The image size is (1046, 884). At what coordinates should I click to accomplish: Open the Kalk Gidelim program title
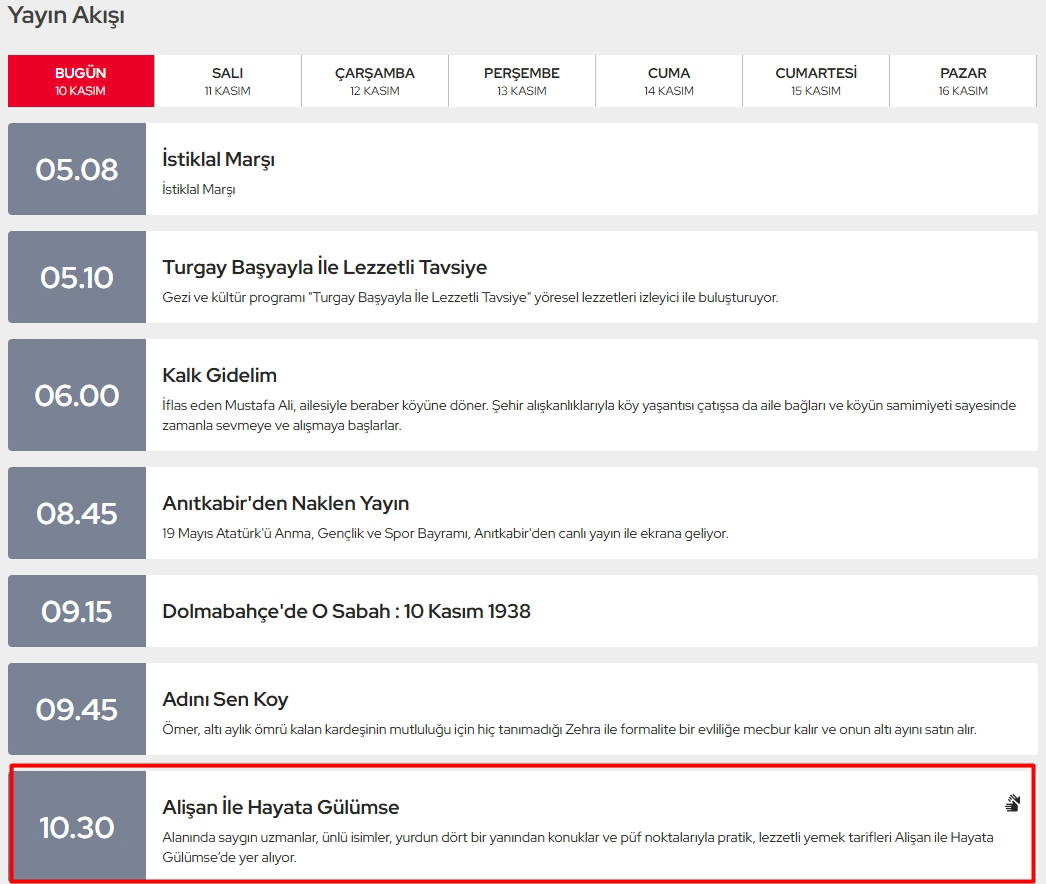point(219,376)
